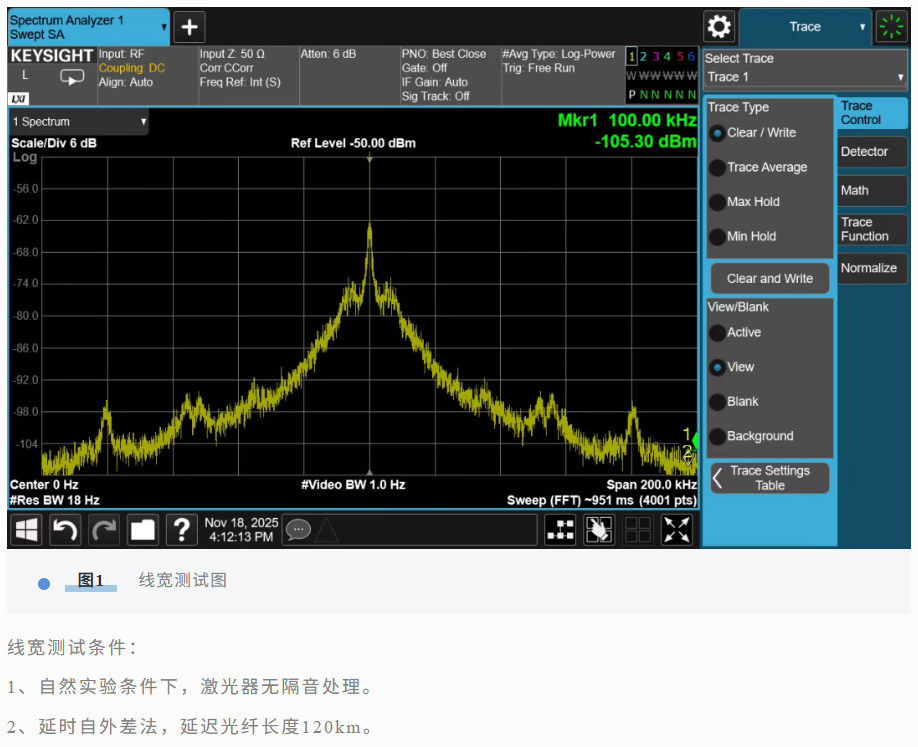Open the file folder icon
918x747 pixels.
tap(143, 530)
